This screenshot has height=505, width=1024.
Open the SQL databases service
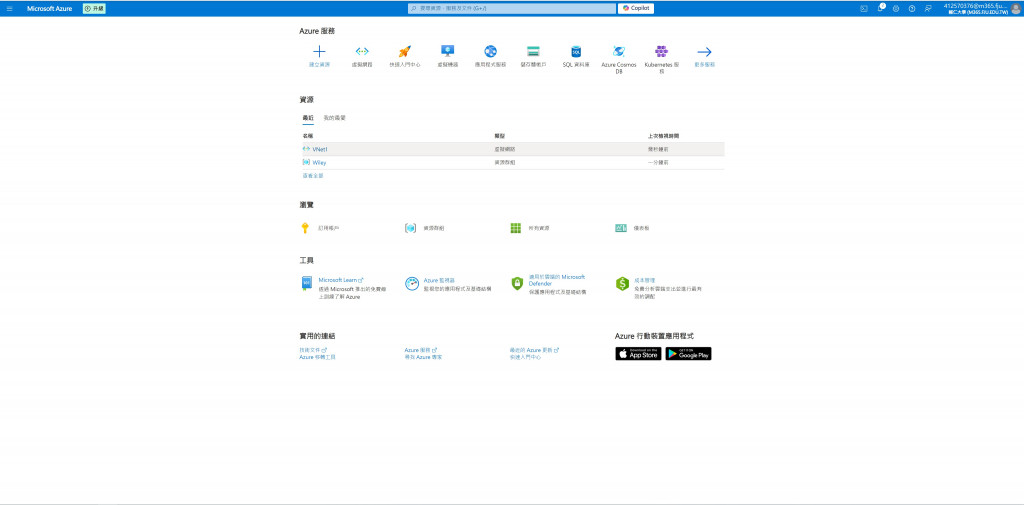pos(576,52)
